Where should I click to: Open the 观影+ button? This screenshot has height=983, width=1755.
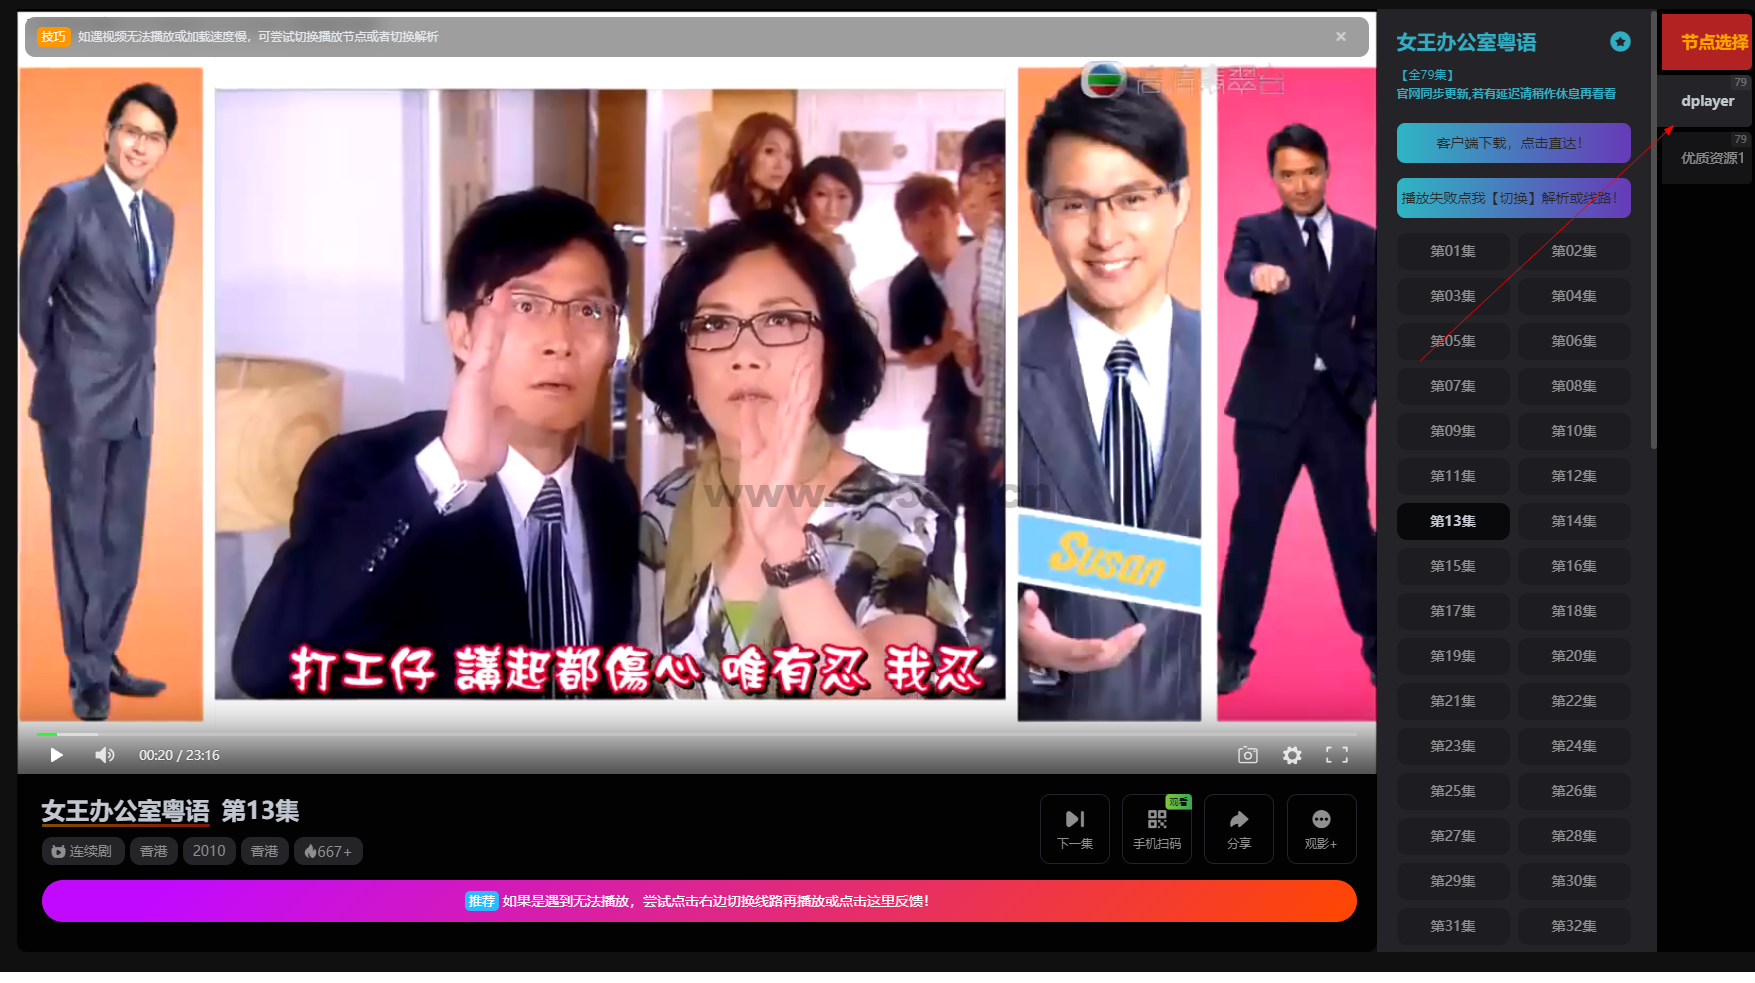[1321, 829]
